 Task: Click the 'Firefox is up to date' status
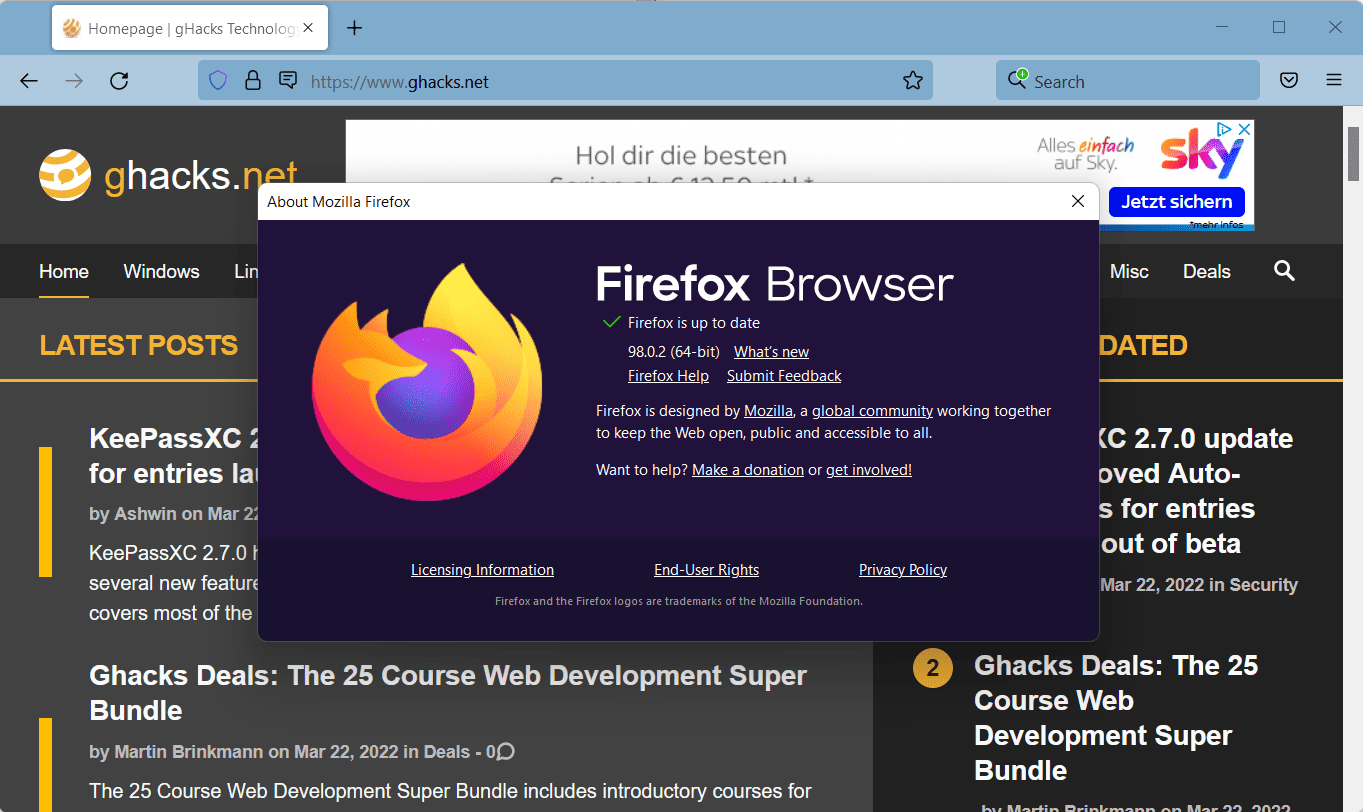(x=694, y=323)
